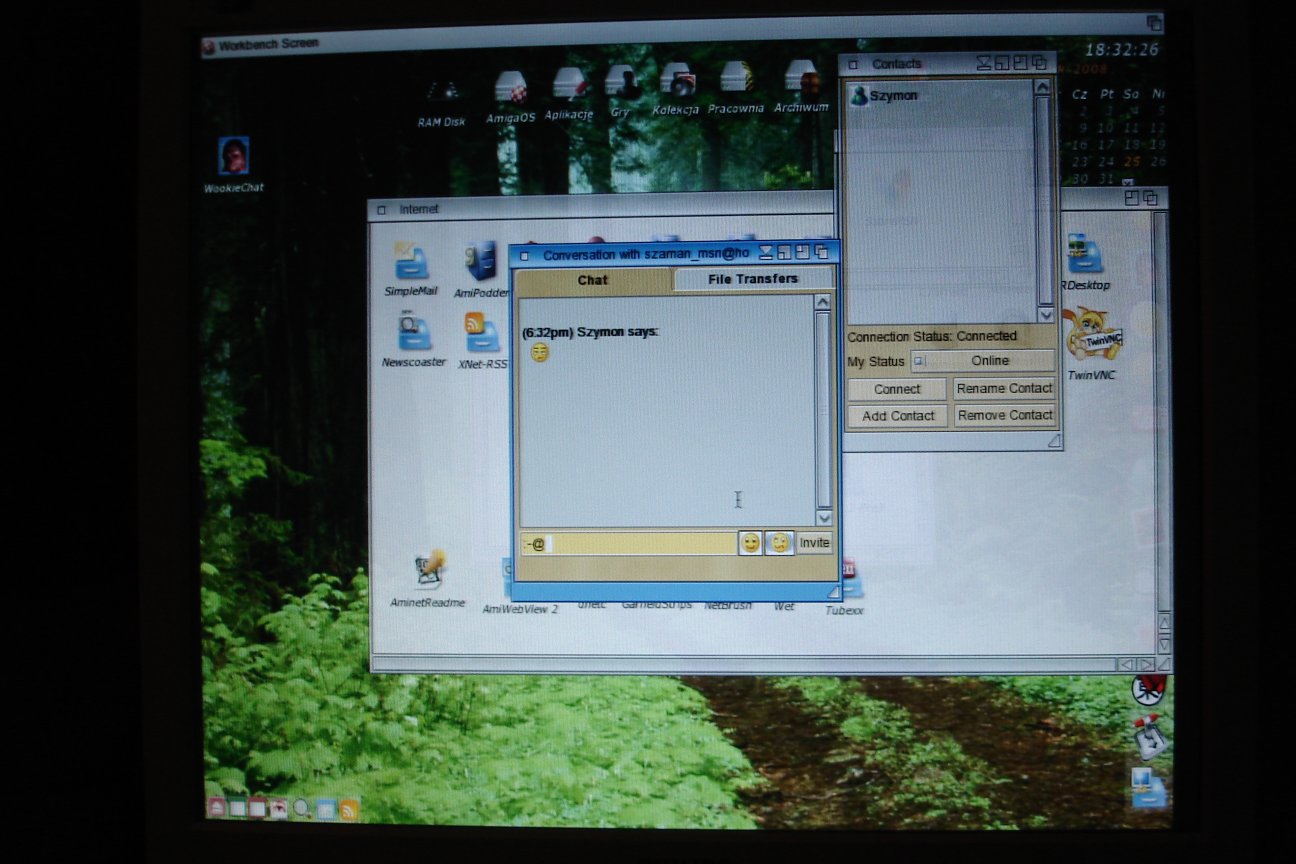The width and height of the screenshot is (1296, 864).
Task: Click the 18:32:26 clock display
Action: [1122, 49]
